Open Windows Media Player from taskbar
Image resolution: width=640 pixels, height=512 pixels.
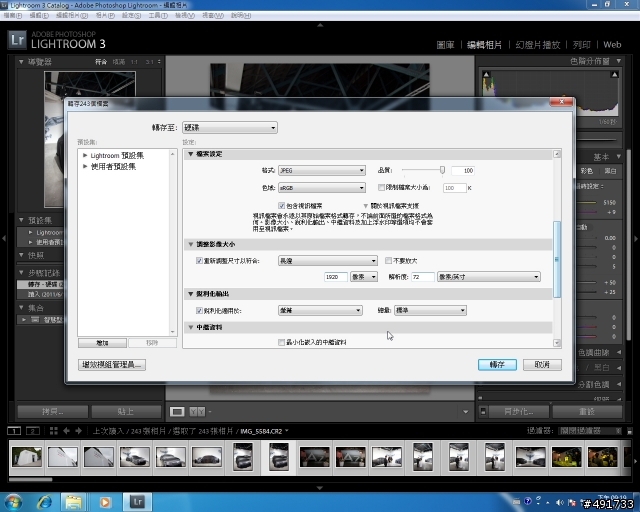pos(104,502)
